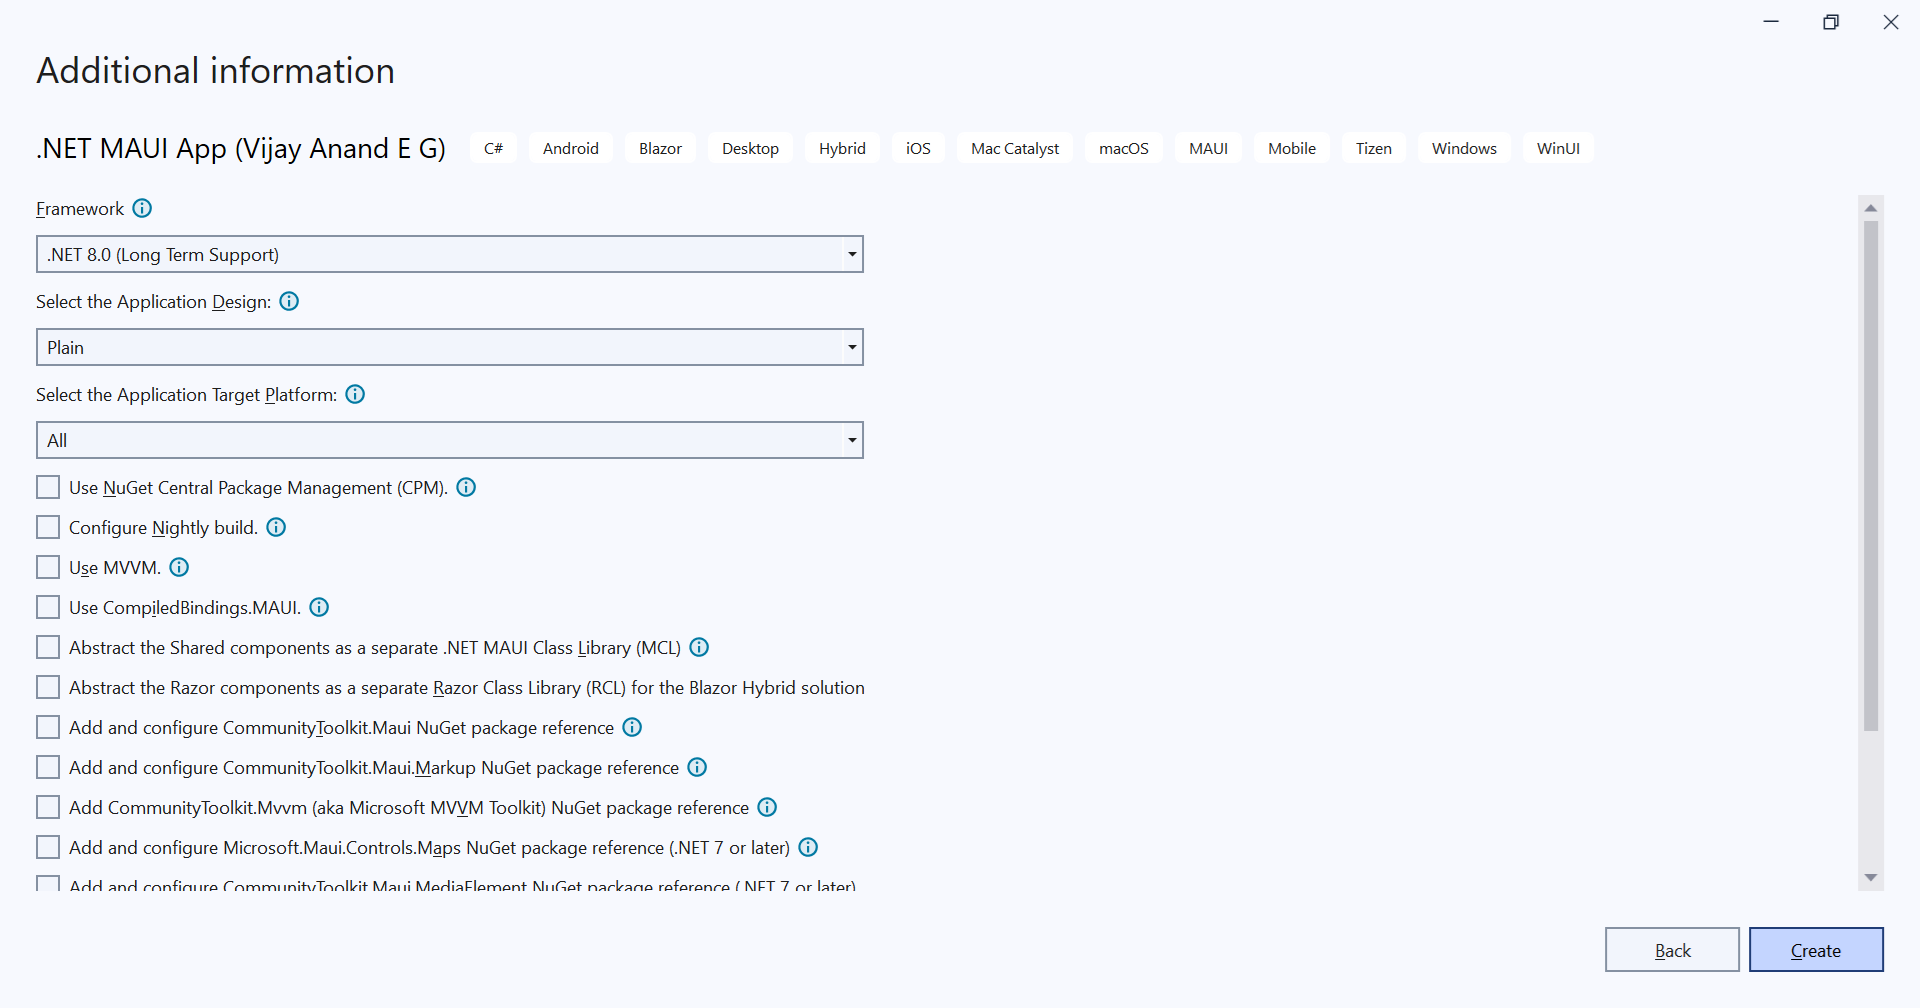Restore down the dialog window

1831,22
